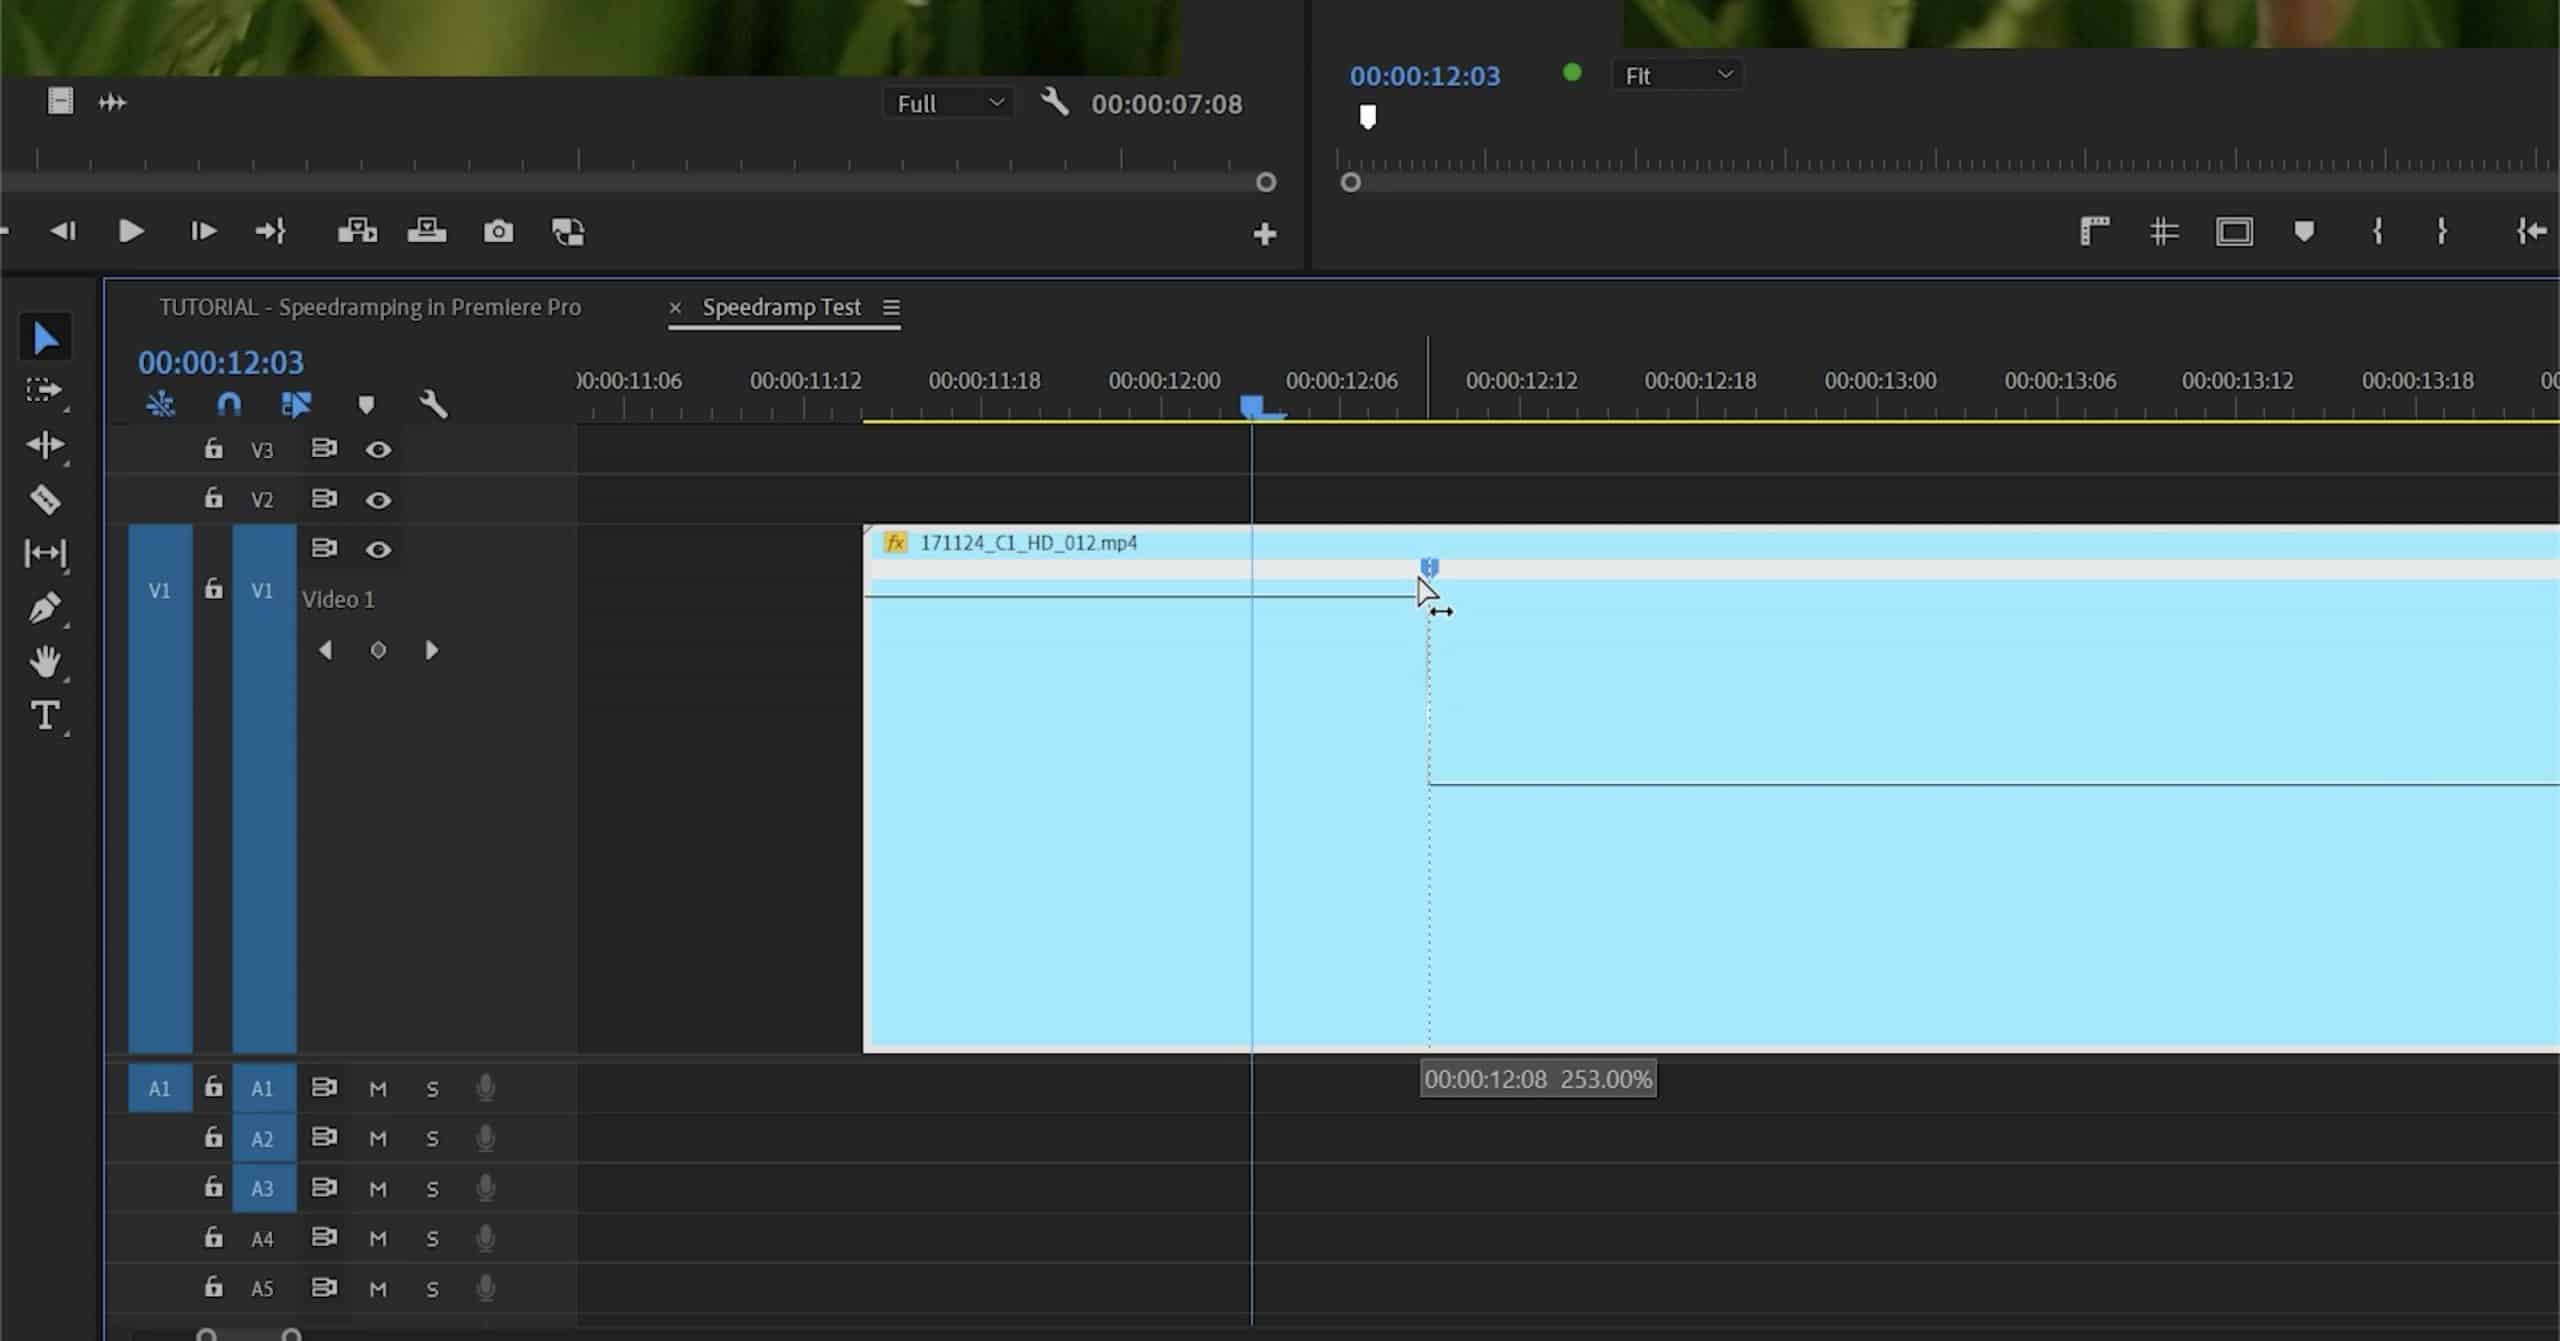
Task: Click the Overwrite button in Source Monitor
Action: point(427,232)
